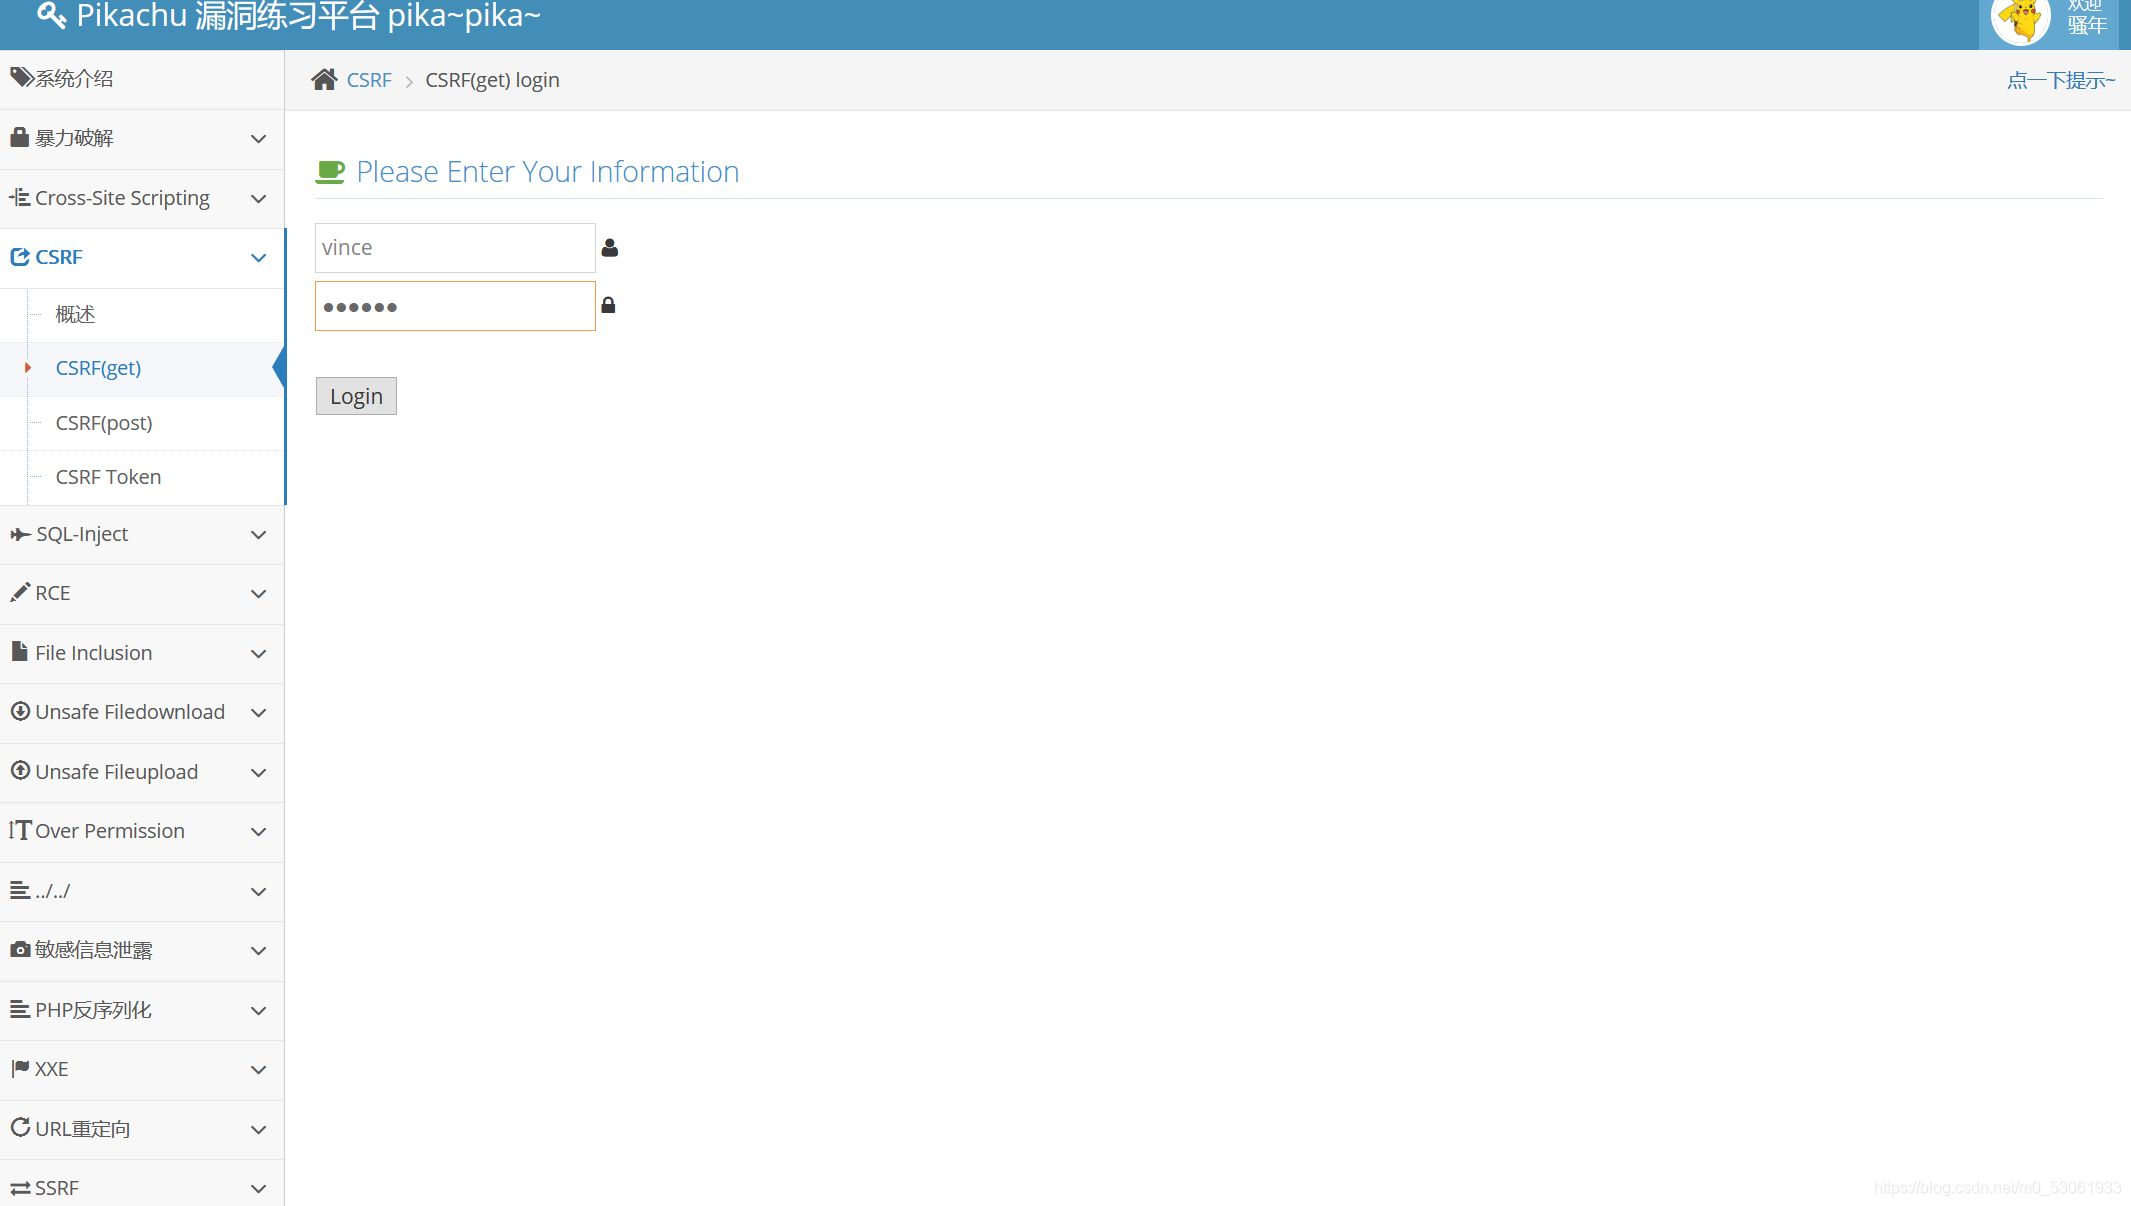Expand the ../../ menu chevron

258,891
